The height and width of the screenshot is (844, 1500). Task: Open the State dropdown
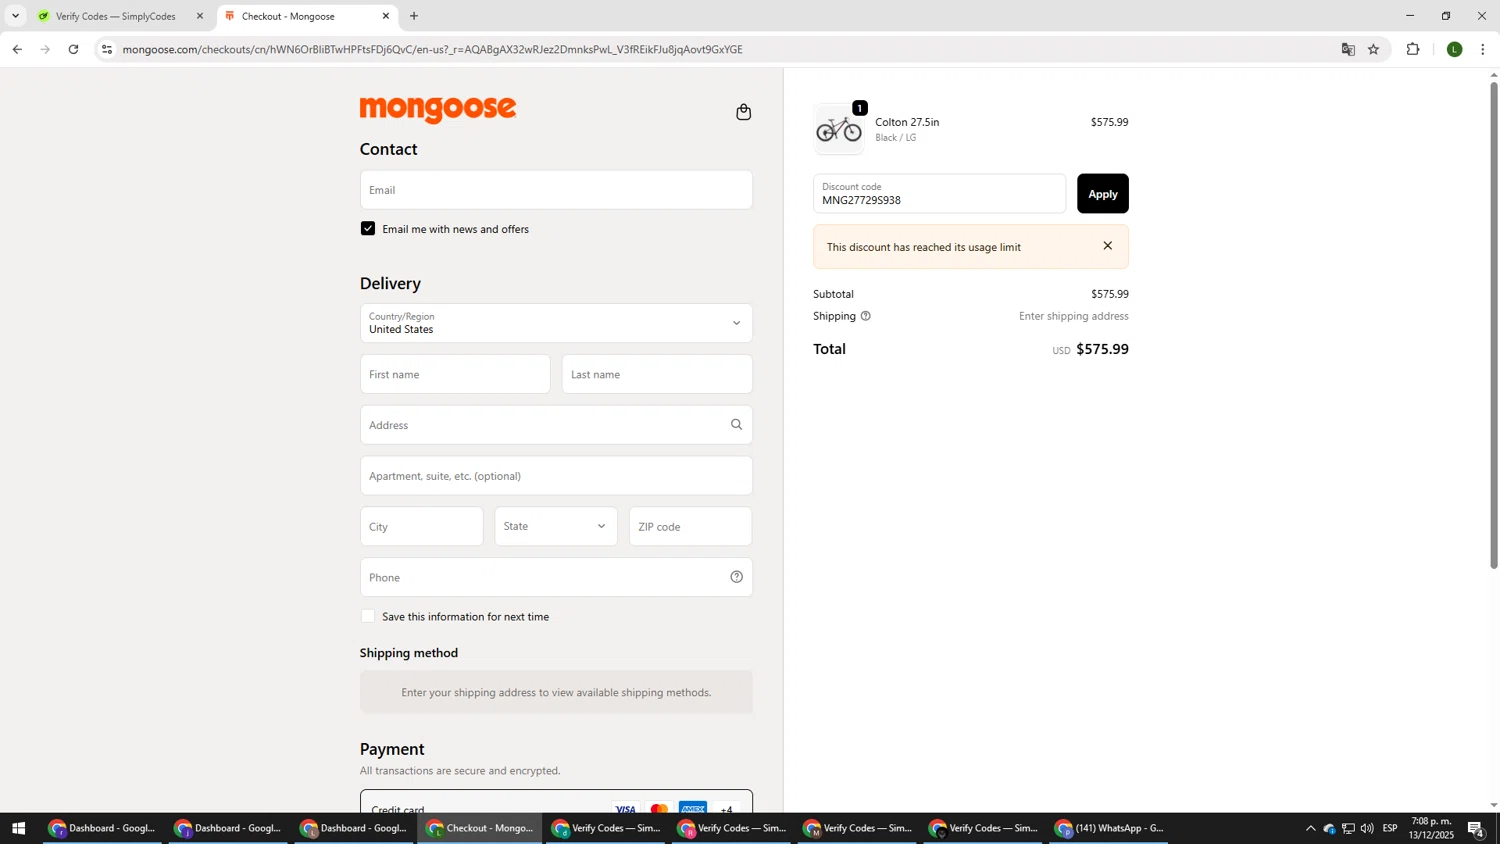click(556, 527)
